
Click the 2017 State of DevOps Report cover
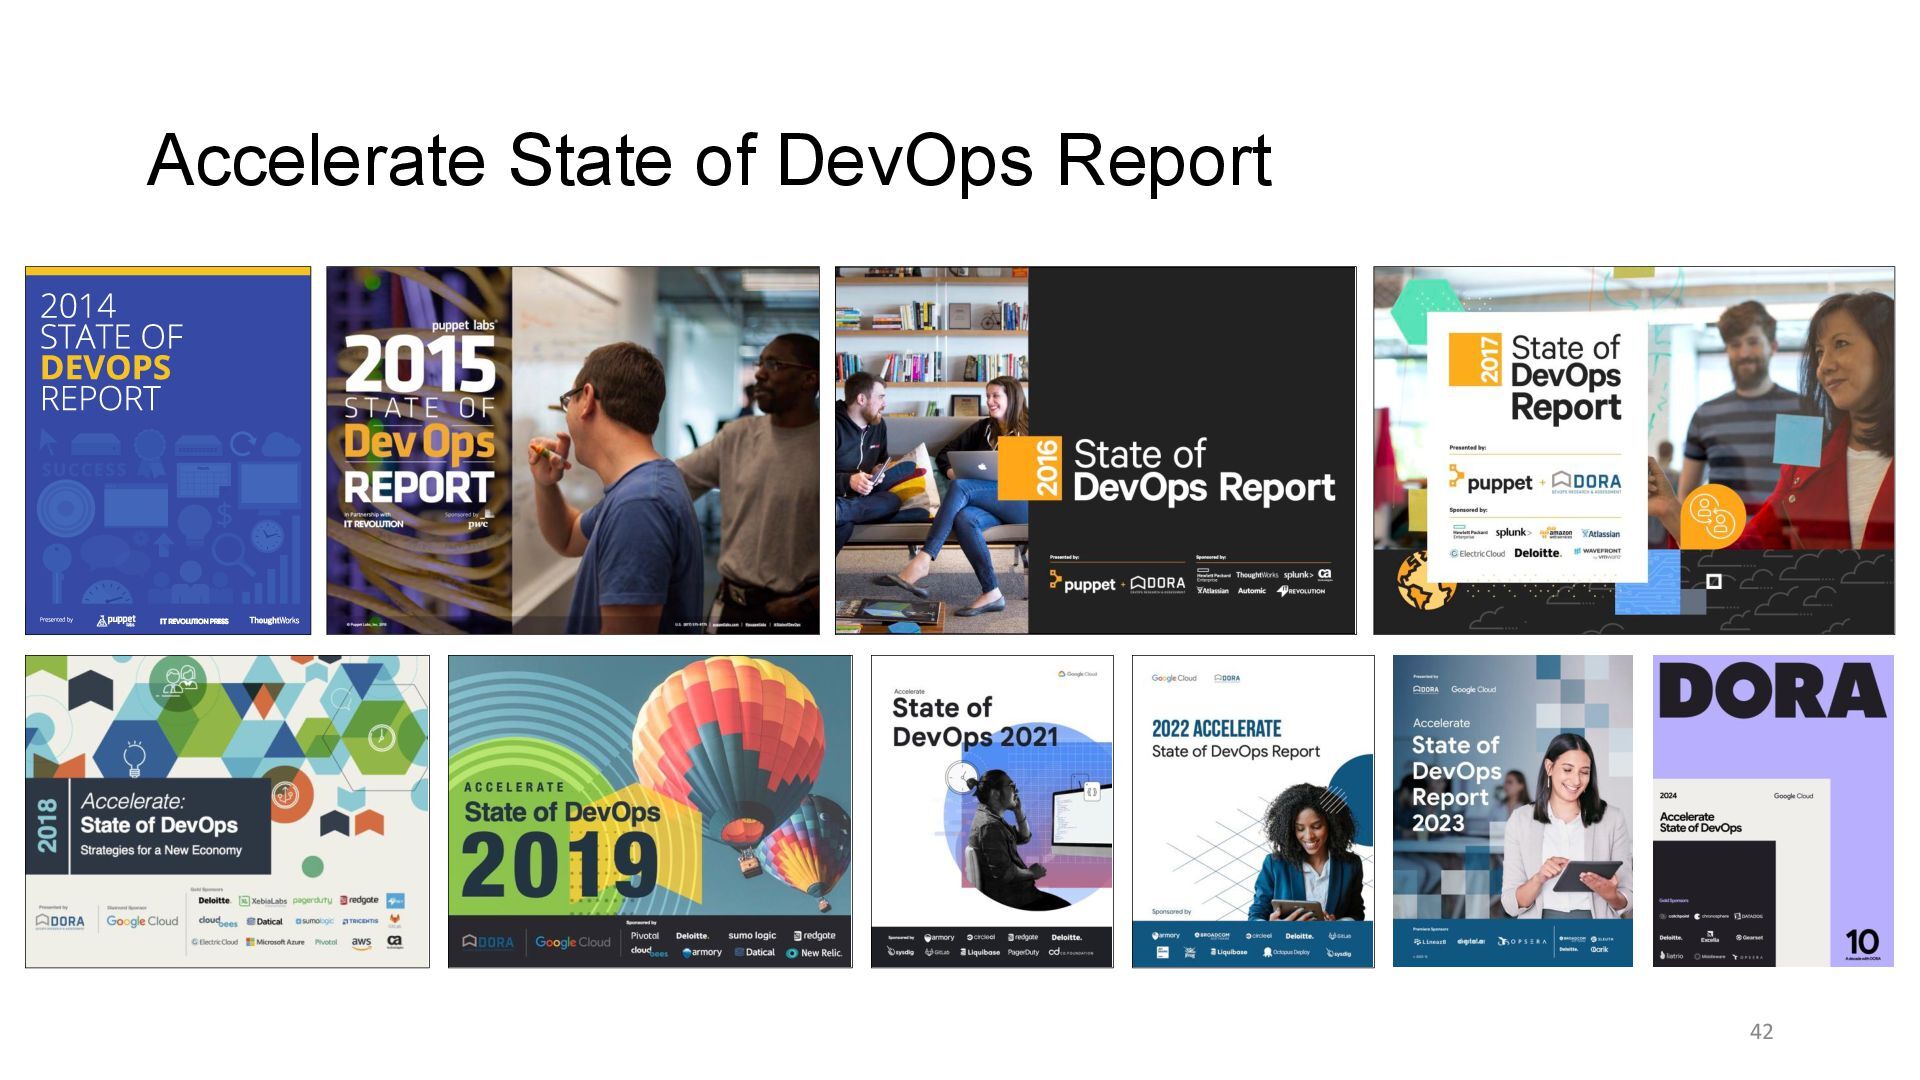pos(1633,450)
